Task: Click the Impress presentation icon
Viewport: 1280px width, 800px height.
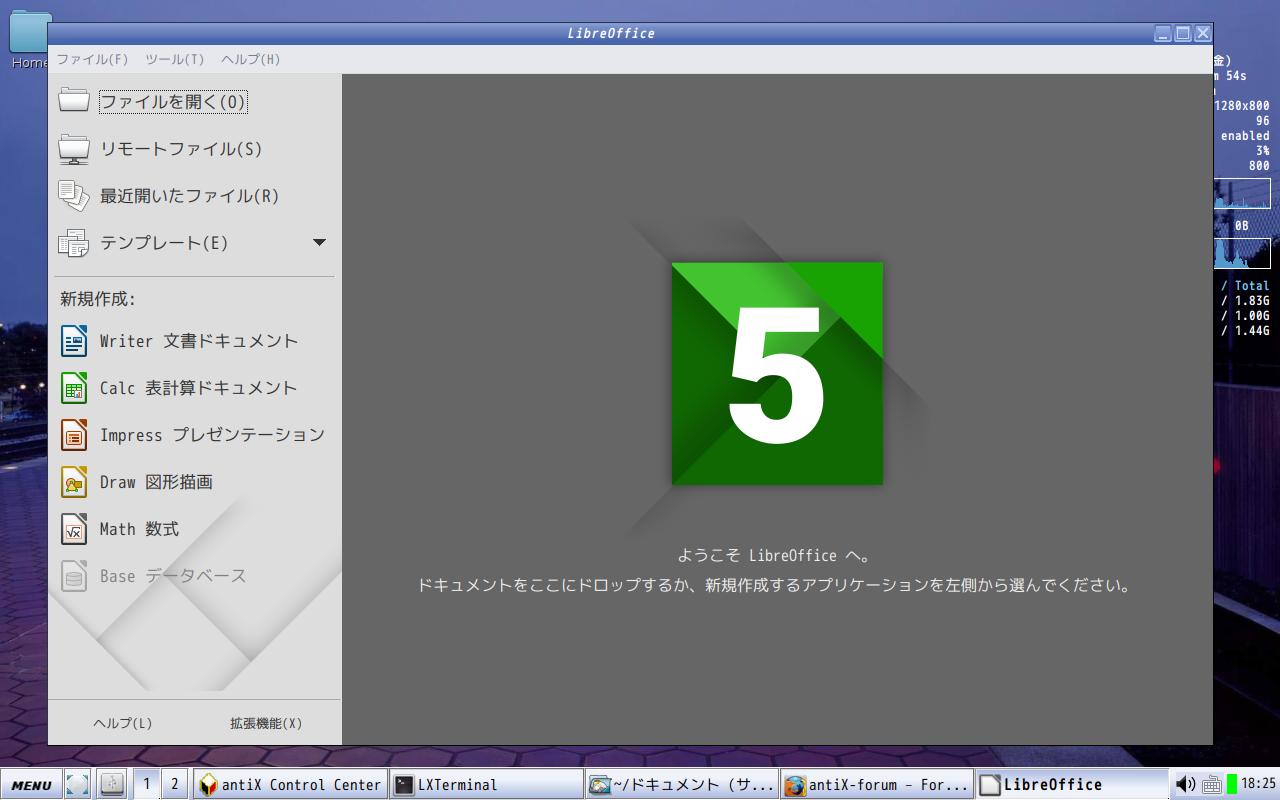Action: (74, 435)
